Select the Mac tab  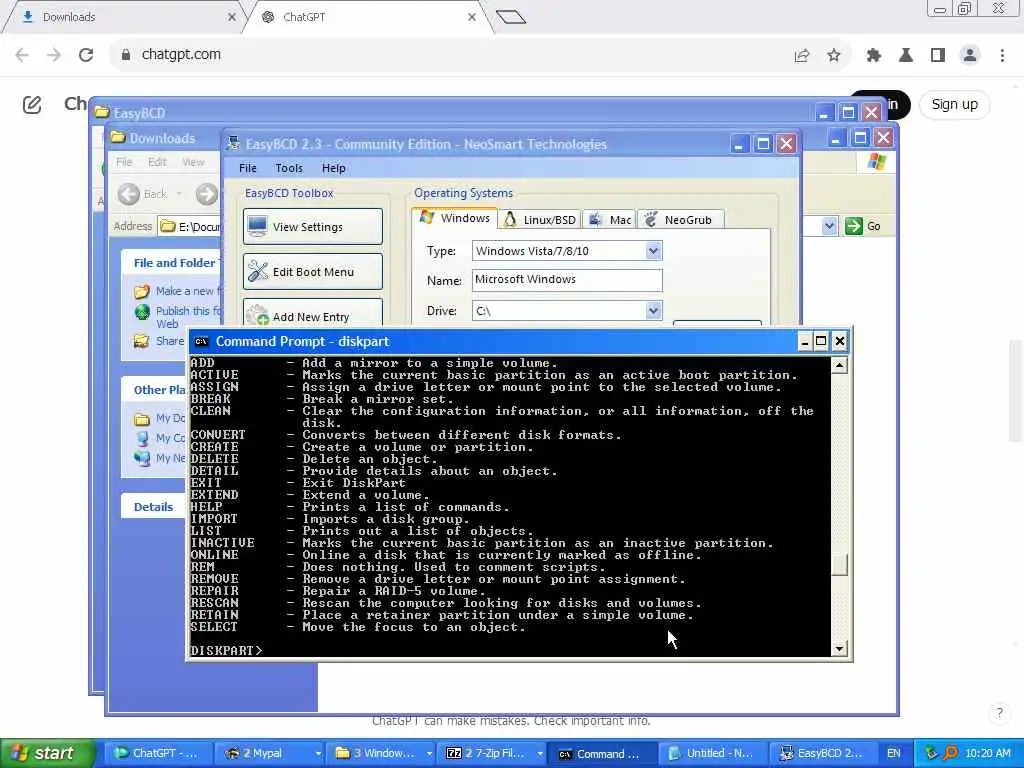coord(609,220)
